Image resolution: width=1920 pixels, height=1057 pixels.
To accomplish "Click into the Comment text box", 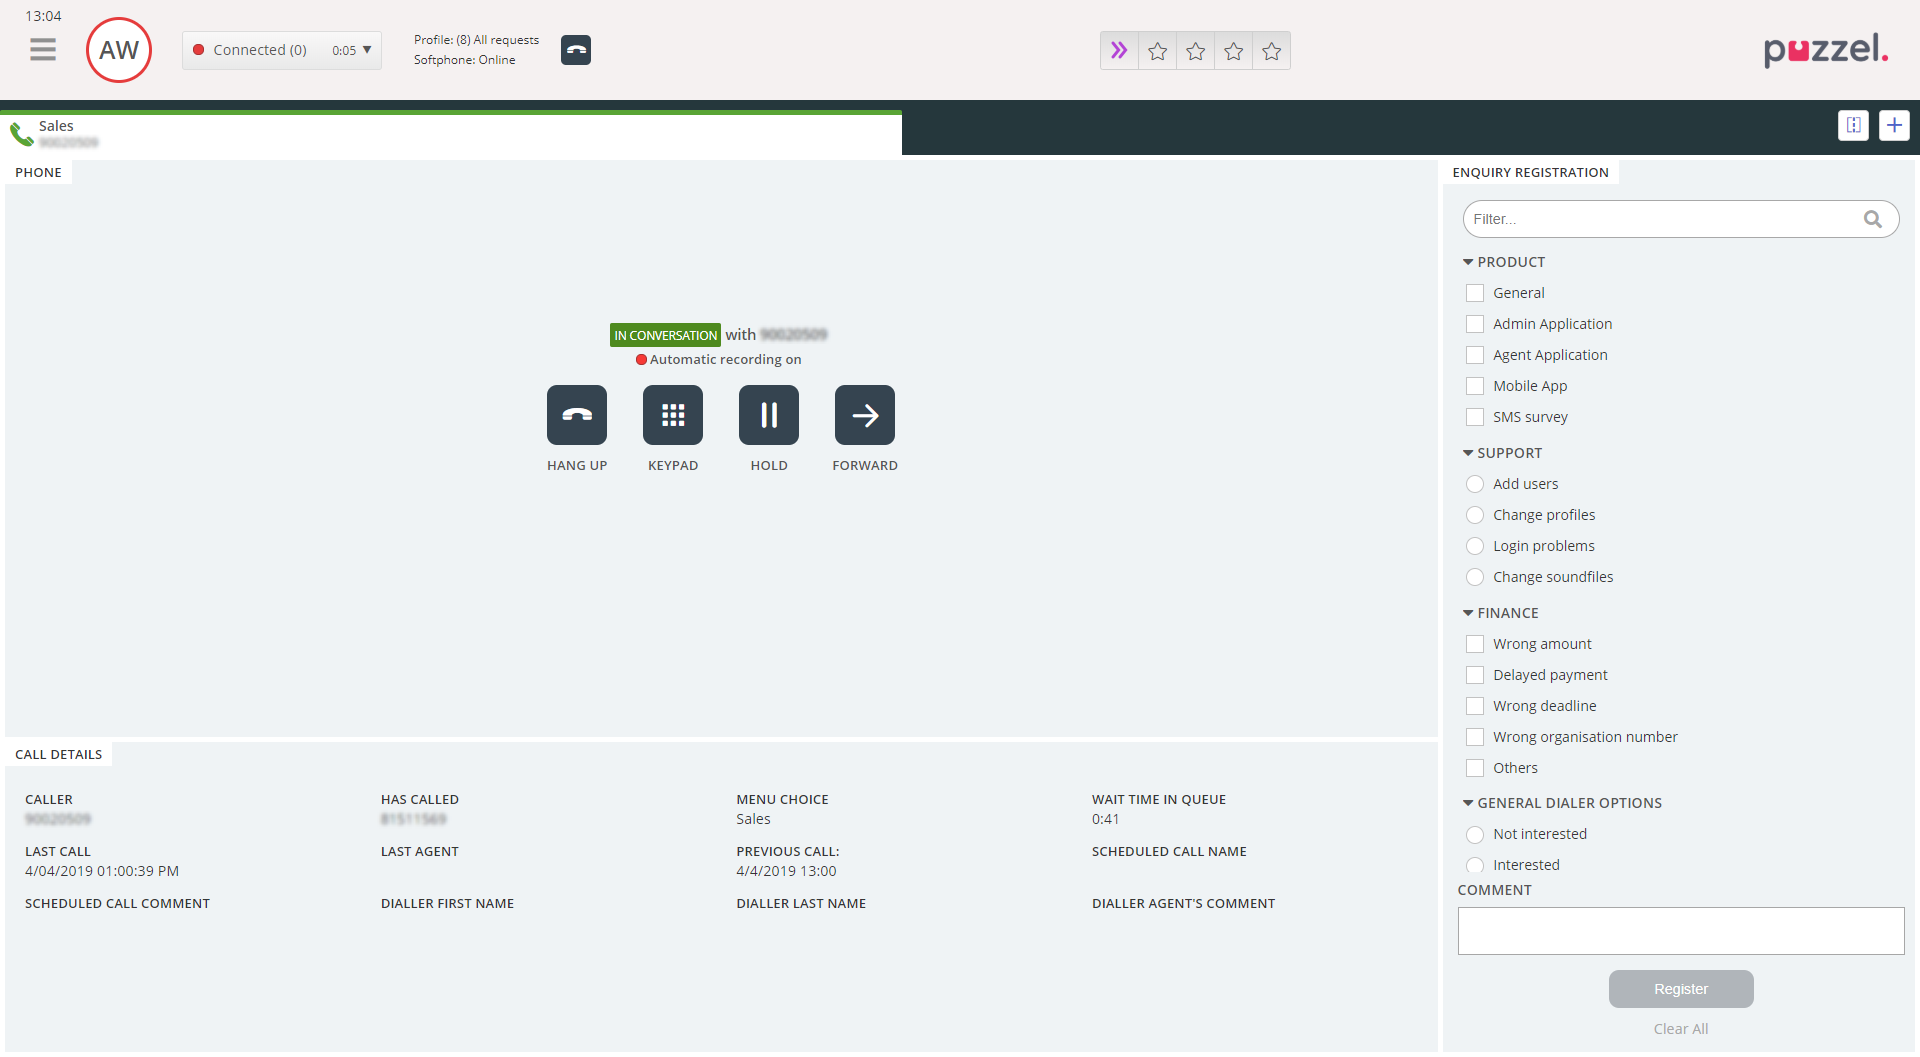I will coord(1680,931).
